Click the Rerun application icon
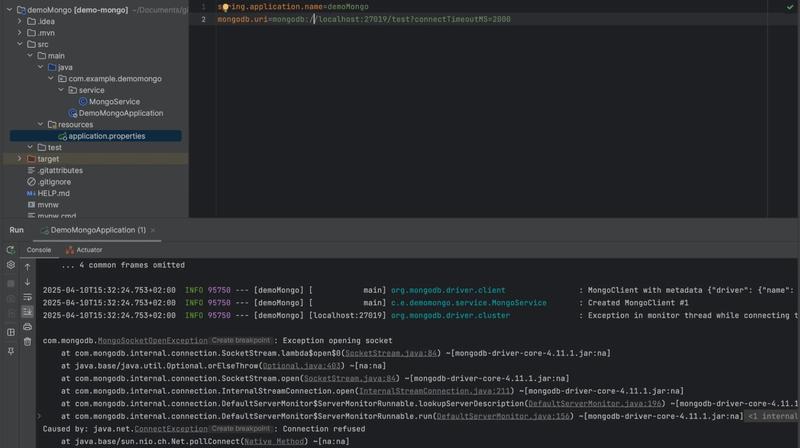The height and width of the screenshot is (448, 800). click(x=11, y=250)
